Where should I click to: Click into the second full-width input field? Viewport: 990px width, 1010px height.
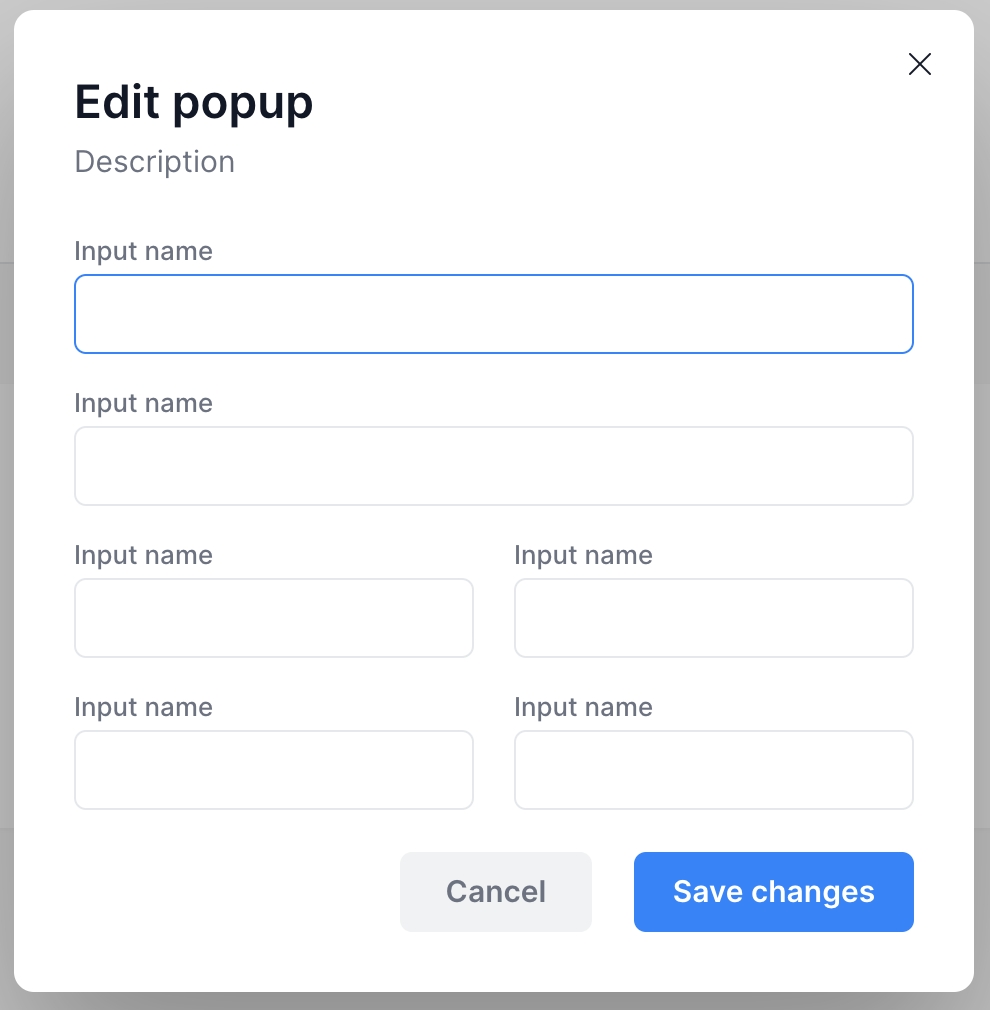tap(493, 466)
